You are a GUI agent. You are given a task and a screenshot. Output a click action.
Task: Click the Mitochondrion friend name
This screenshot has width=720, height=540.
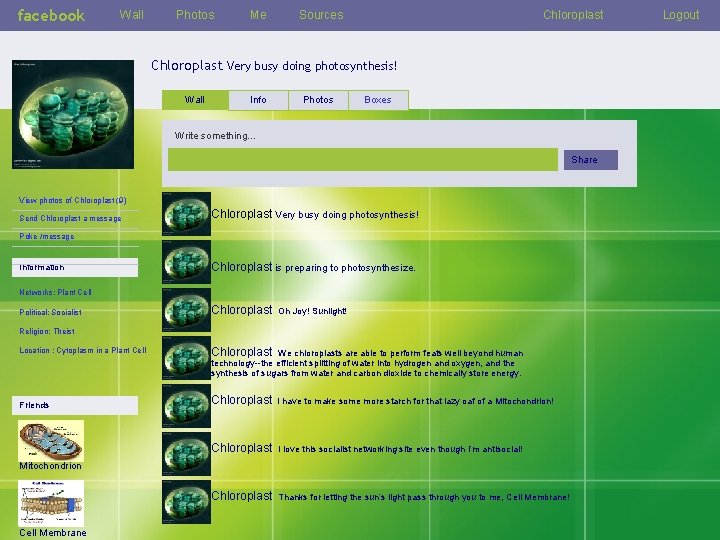tap(51, 466)
